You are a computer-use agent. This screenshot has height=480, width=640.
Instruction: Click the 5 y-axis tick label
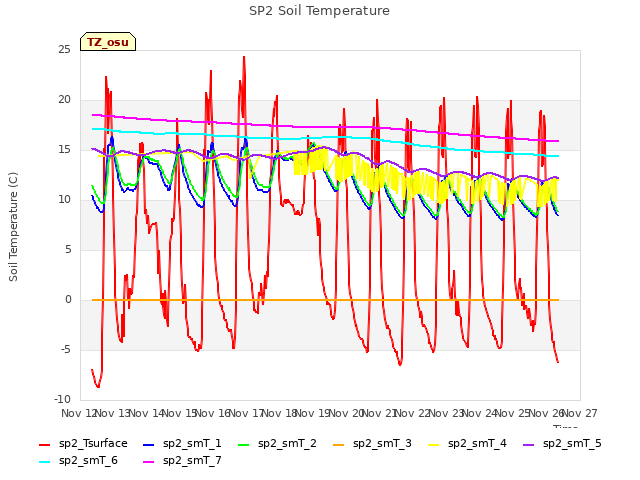coord(68,249)
